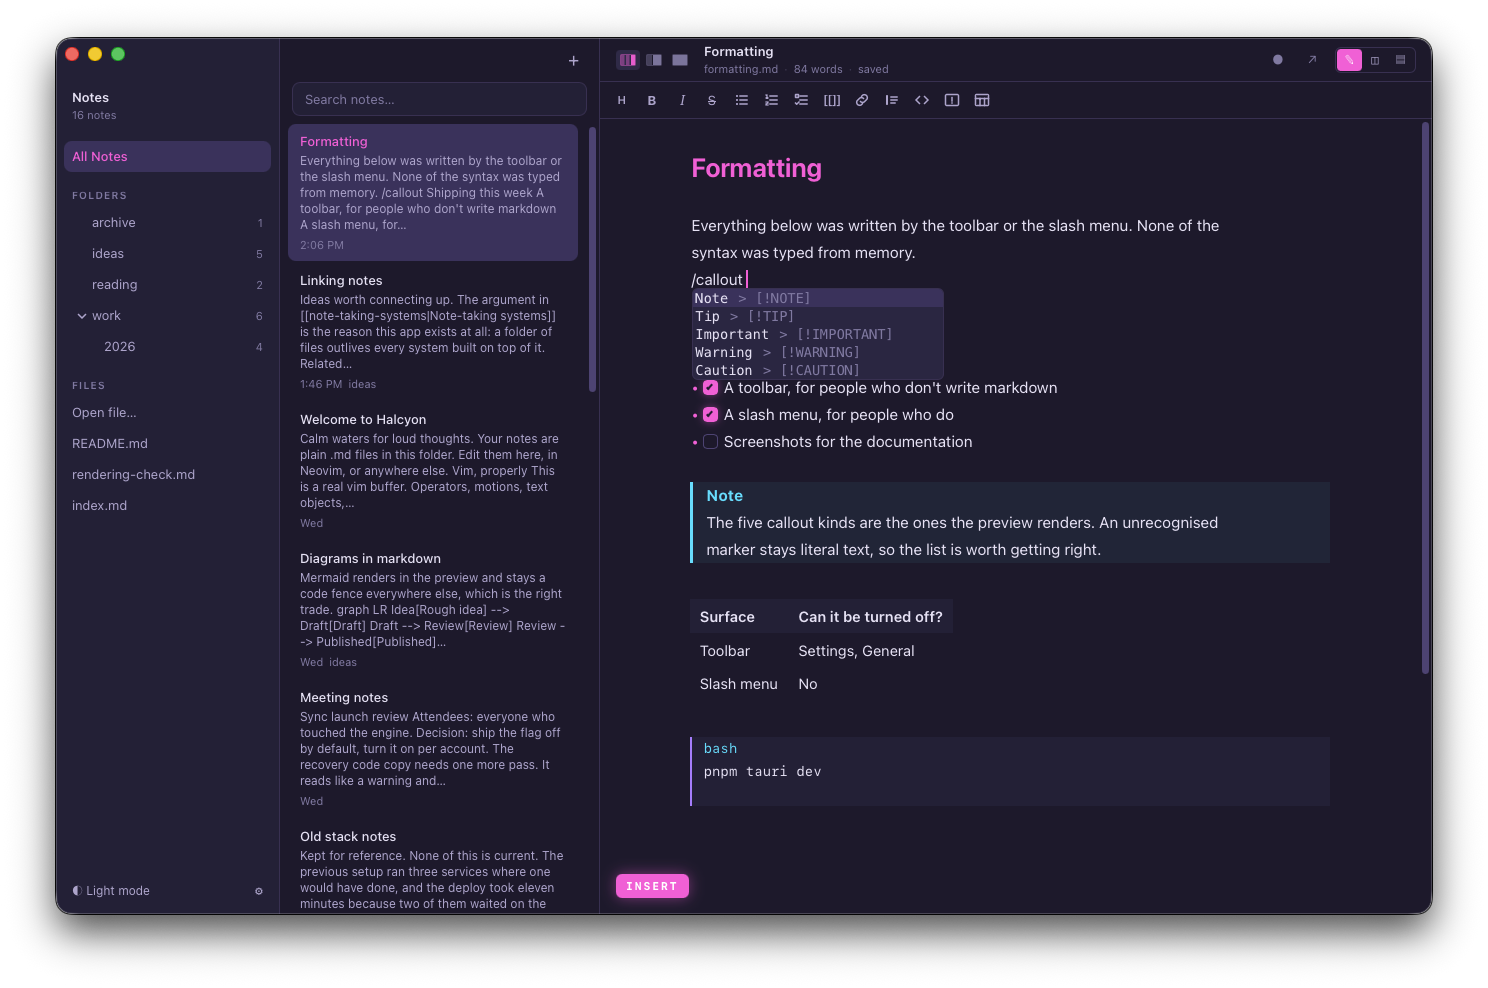Choose Note callout from slash menu

[818, 298]
